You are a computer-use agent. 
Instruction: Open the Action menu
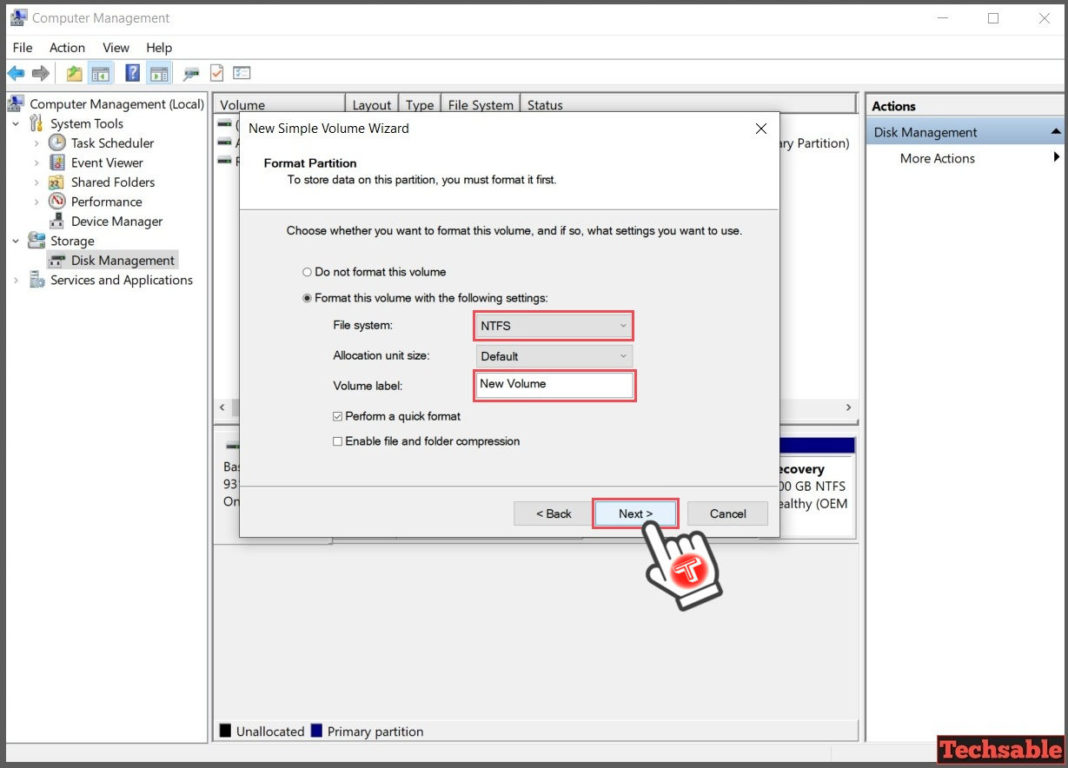[67, 47]
